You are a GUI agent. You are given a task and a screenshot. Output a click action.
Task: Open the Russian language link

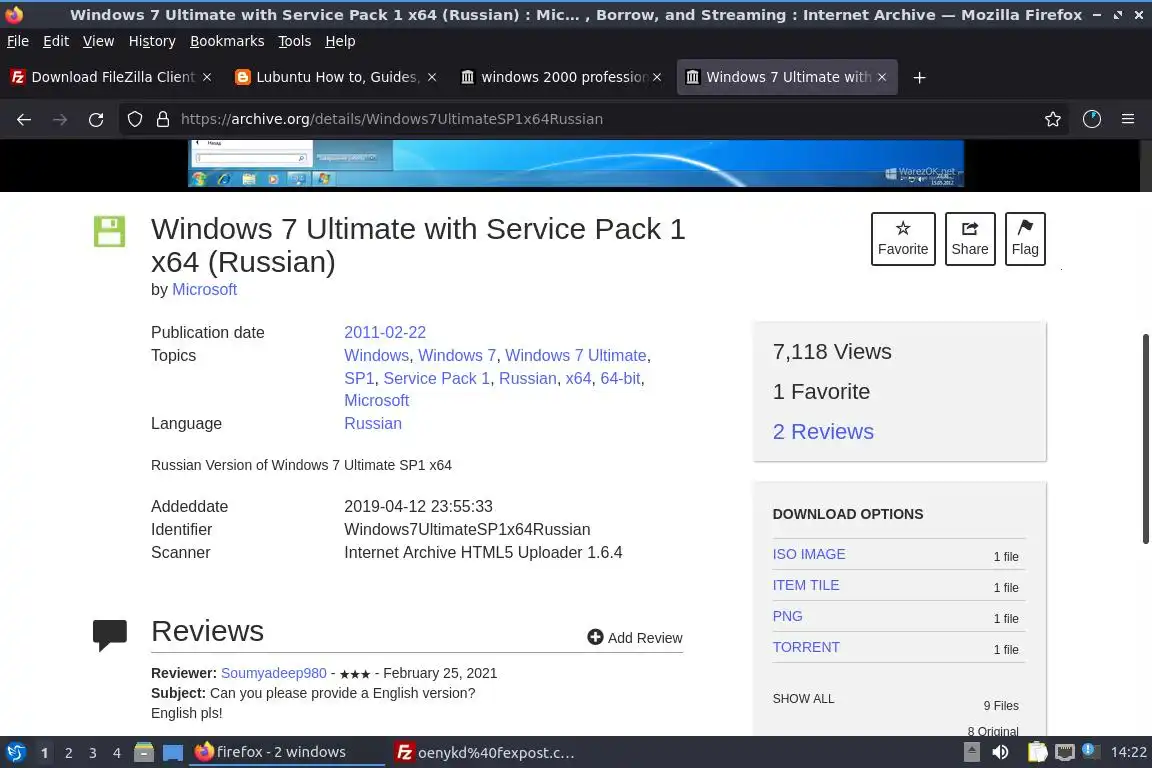tap(372, 423)
